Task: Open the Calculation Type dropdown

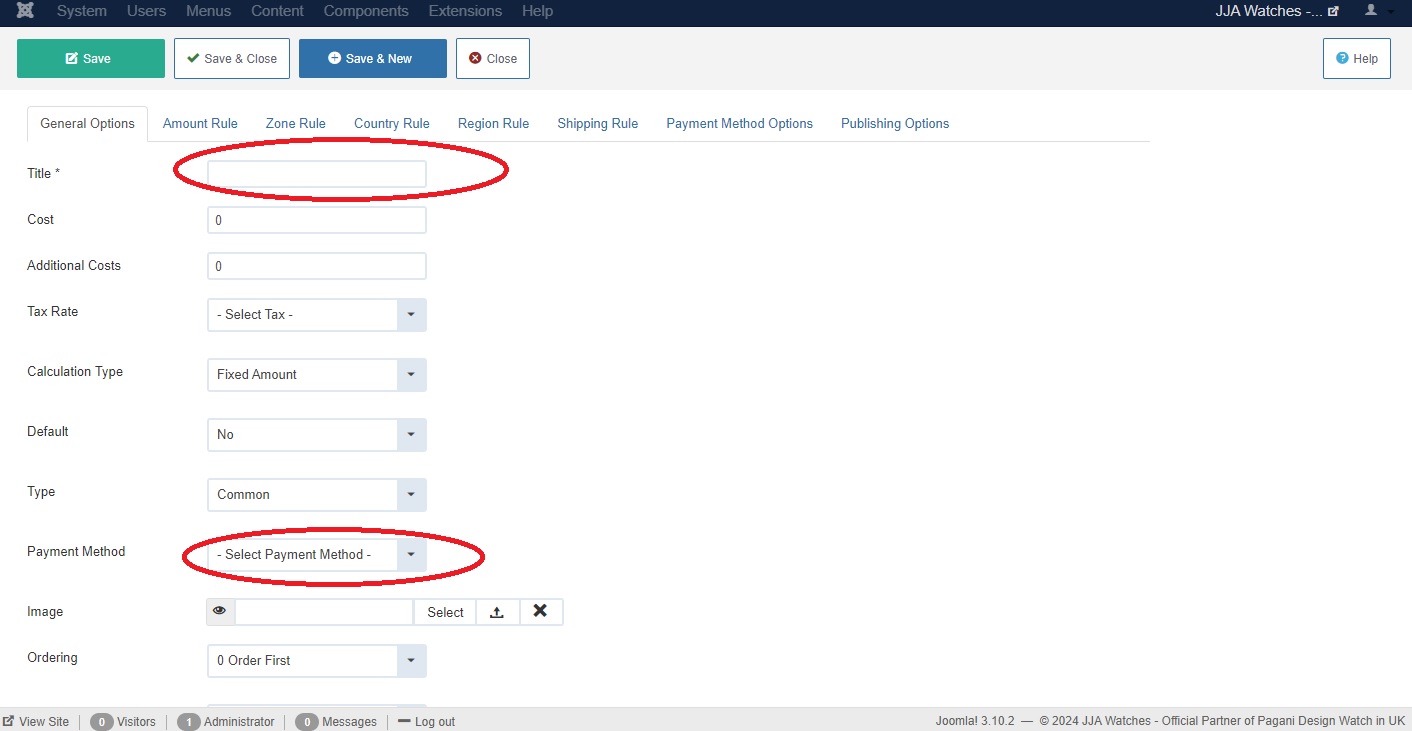Action: coord(316,375)
